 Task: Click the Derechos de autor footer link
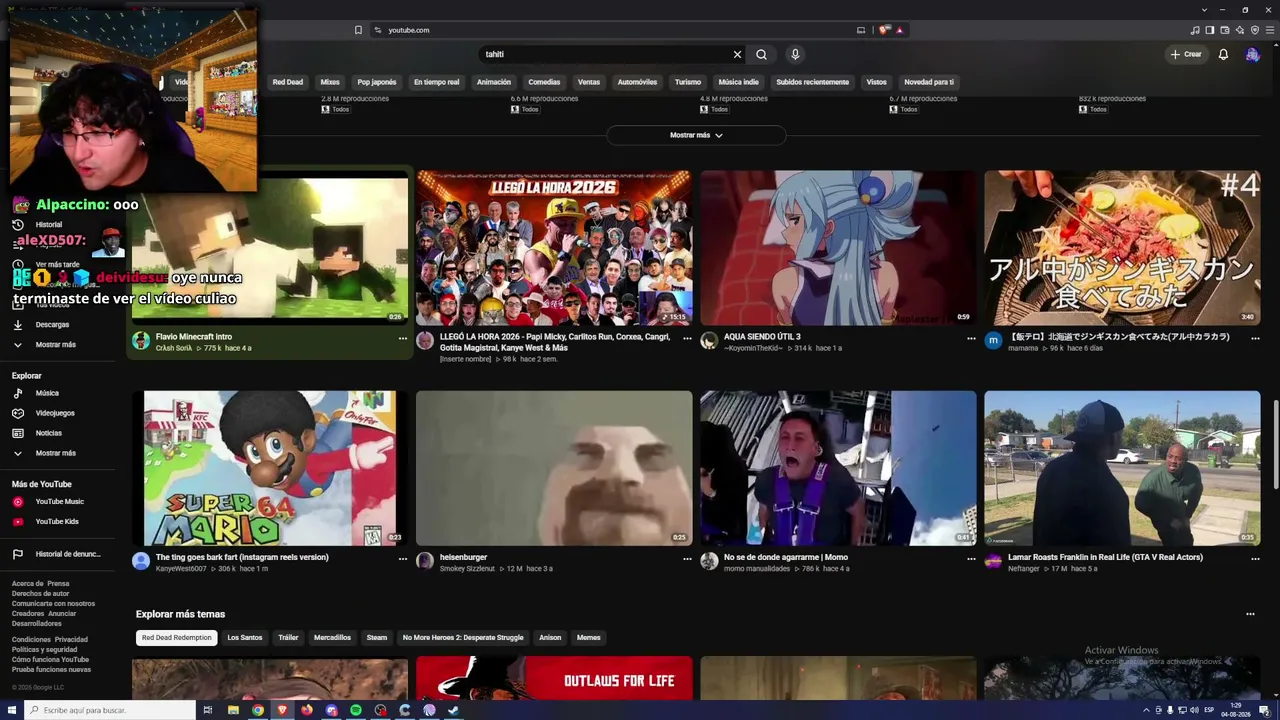[40, 594]
